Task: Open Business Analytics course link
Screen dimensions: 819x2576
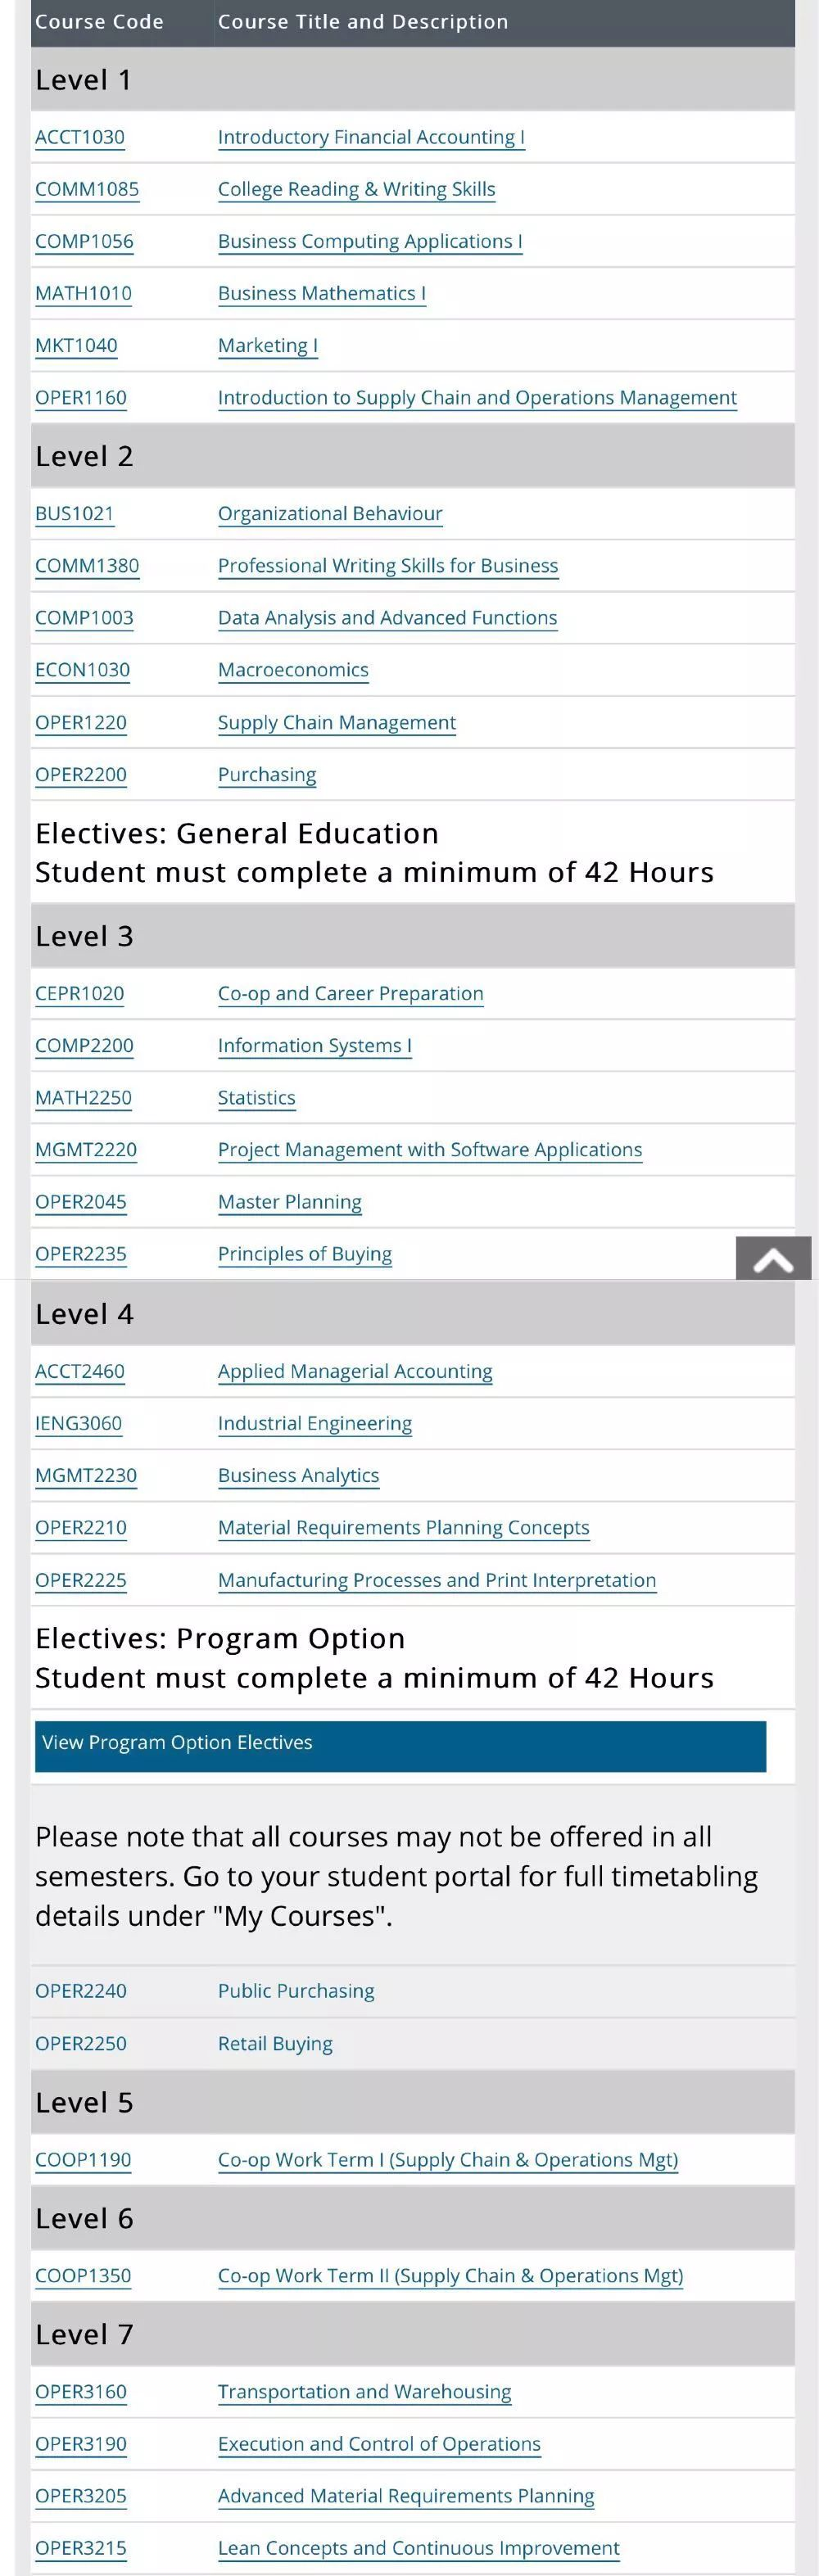Action: tap(298, 1475)
